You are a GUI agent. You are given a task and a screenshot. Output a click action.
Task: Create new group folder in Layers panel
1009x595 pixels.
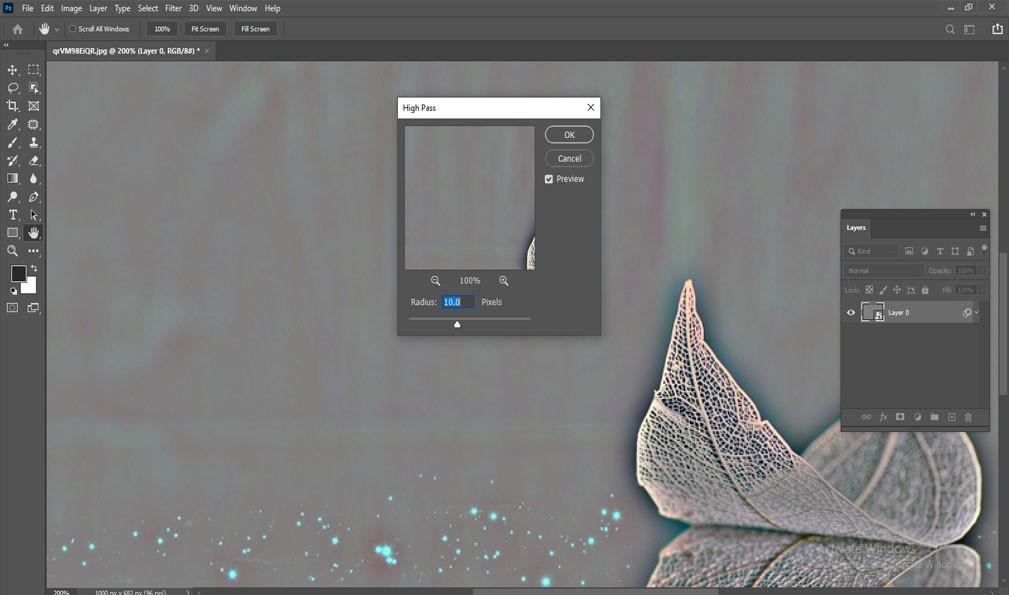(934, 417)
